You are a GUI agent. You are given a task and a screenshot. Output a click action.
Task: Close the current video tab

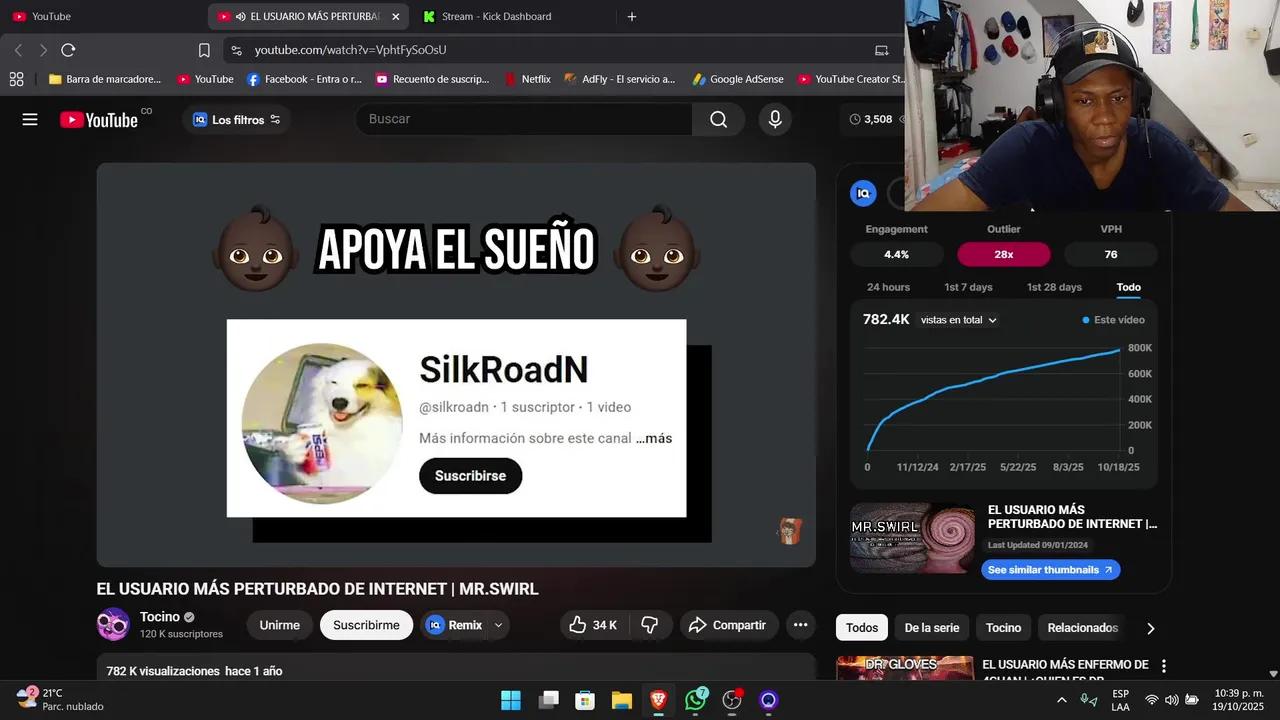click(x=395, y=17)
